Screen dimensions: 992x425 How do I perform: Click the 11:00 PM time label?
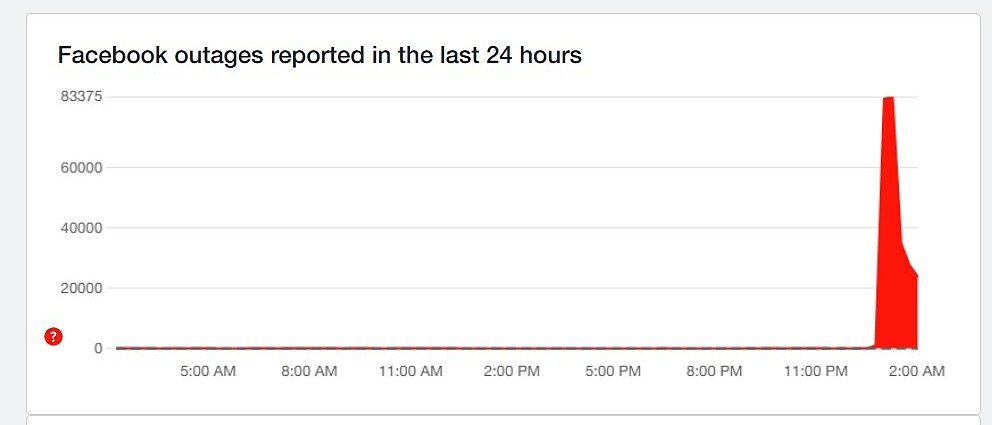tap(815, 372)
